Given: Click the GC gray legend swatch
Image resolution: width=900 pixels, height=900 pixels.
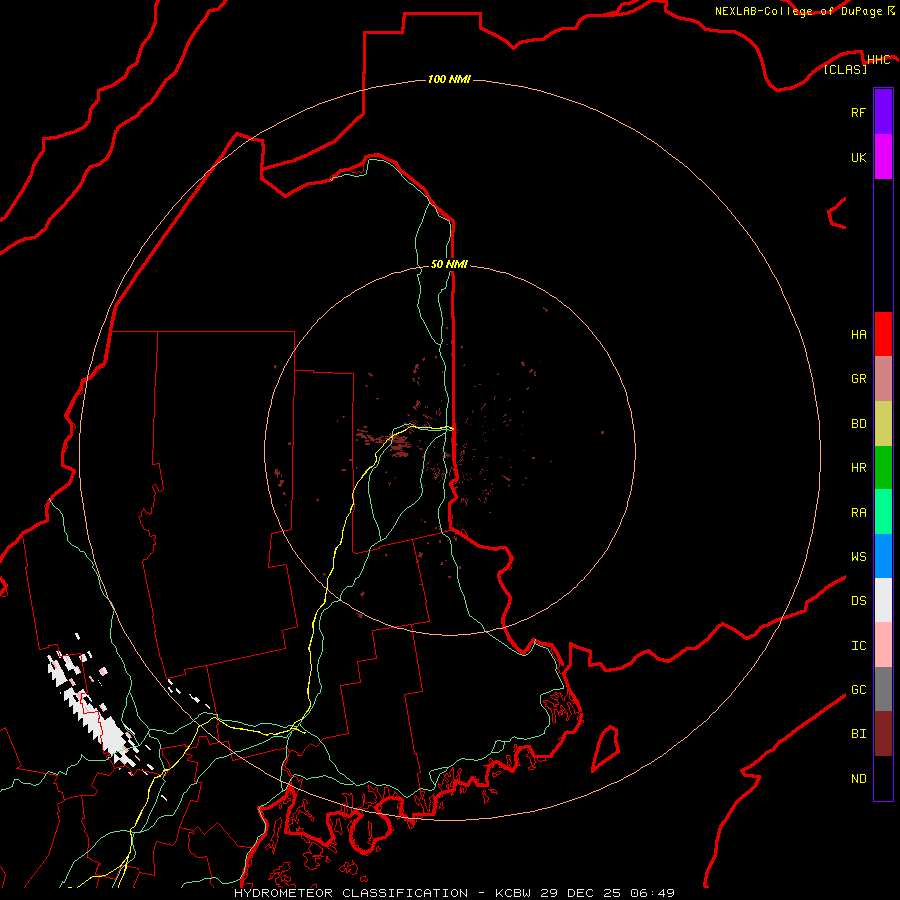Looking at the screenshot, I should [x=883, y=689].
